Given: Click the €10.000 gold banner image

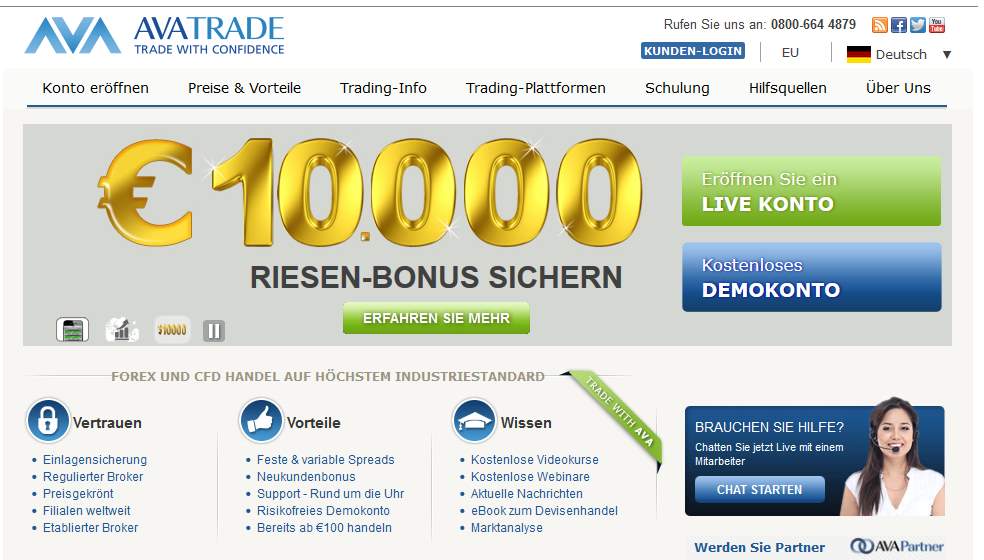Looking at the screenshot, I should pyautogui.click(x=370, y=192).
